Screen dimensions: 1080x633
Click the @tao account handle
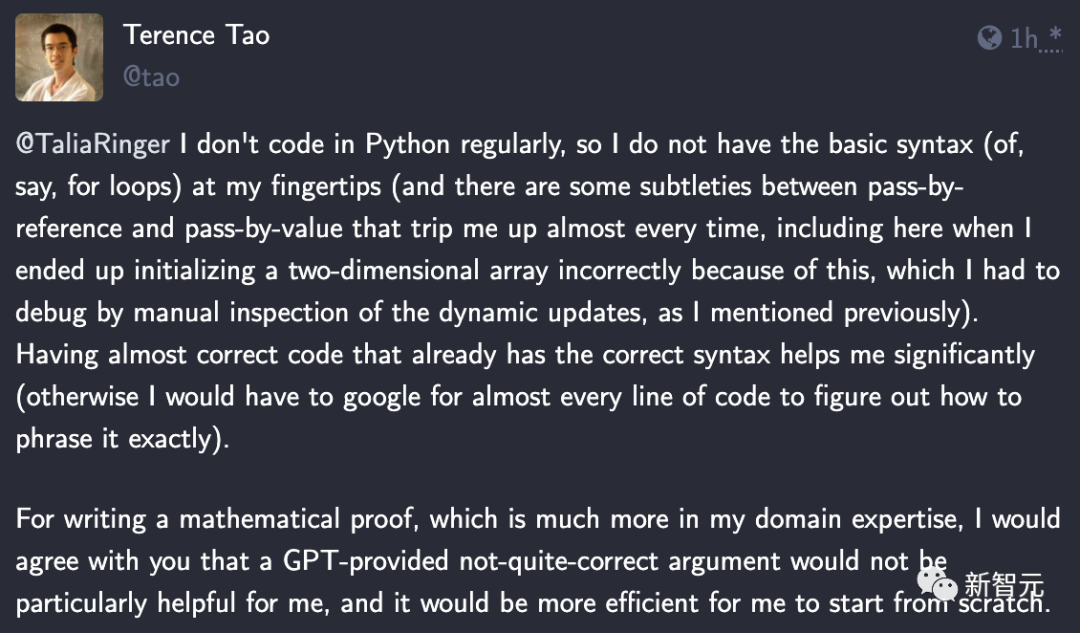click(151, 77)
